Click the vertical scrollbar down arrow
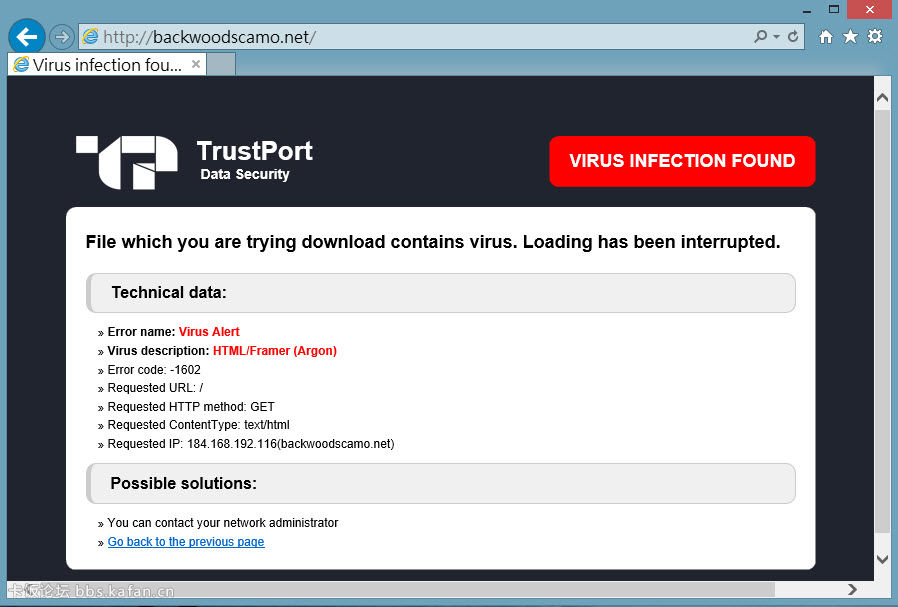898x607 pixels. [x=883, y=559]
